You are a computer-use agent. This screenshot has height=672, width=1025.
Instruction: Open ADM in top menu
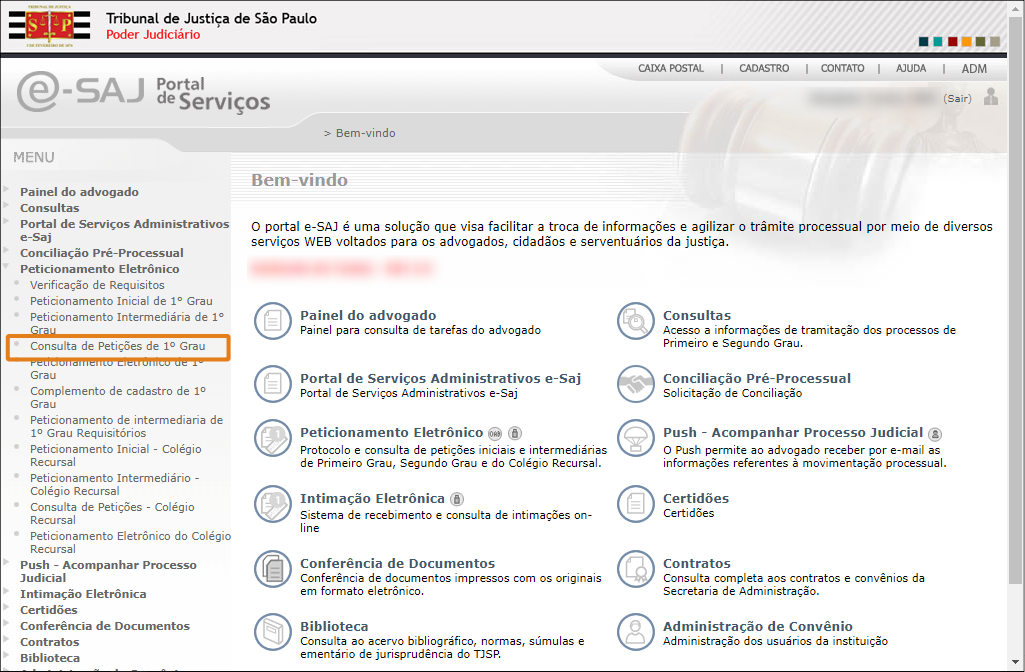tap(974, 69)
